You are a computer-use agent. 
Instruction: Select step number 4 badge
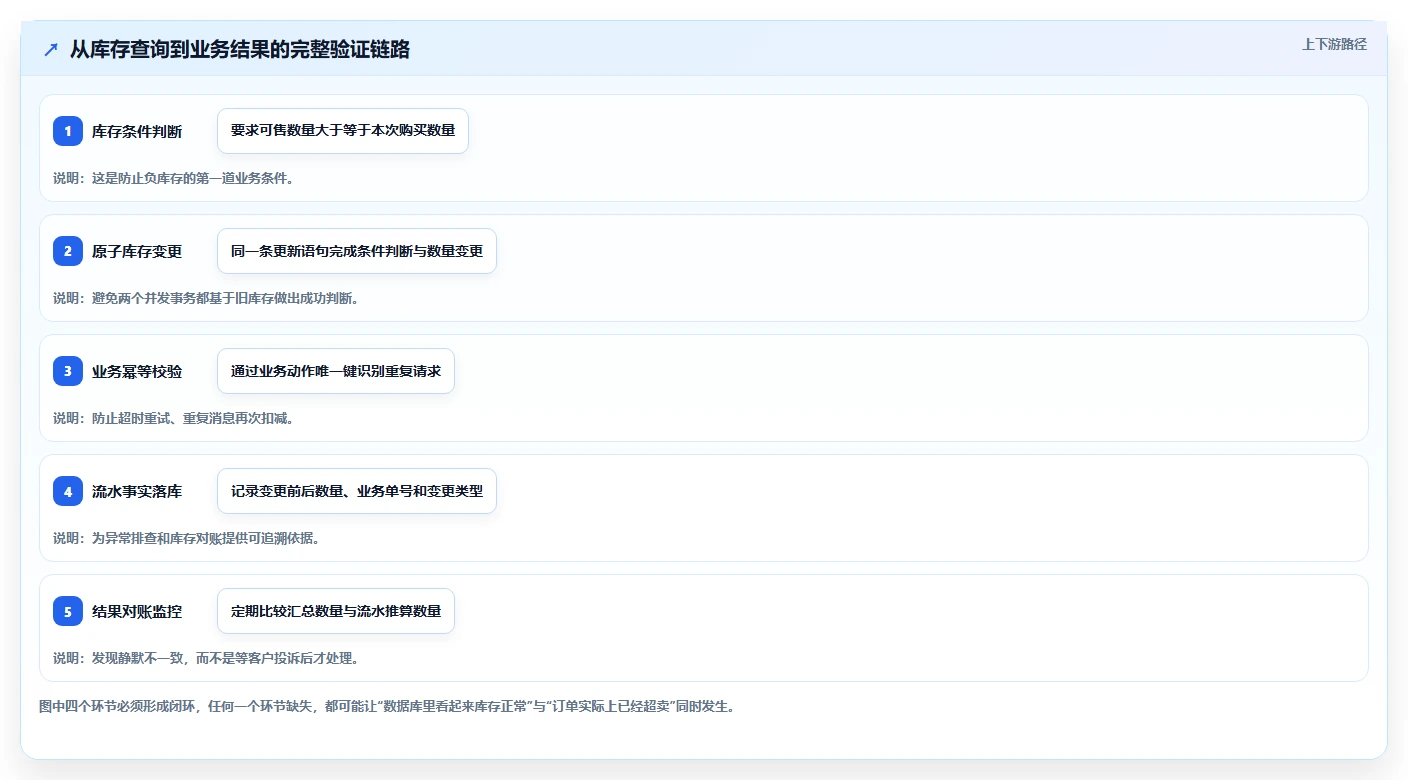(x=68, y=491)
